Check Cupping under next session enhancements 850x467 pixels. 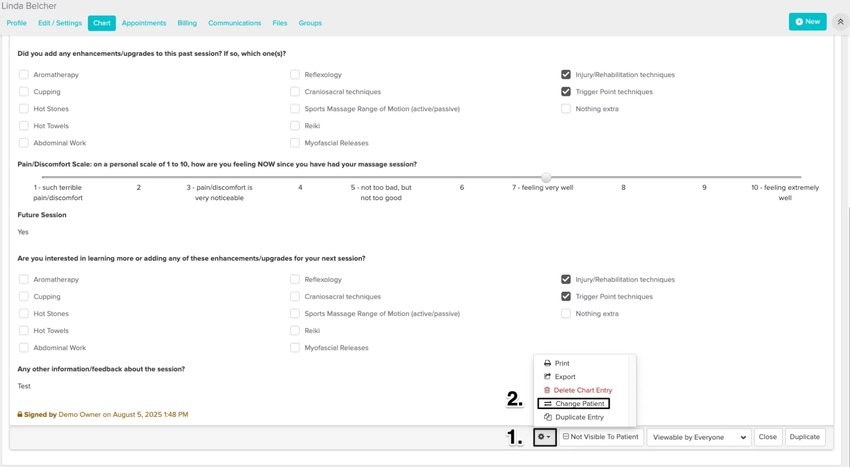24,297
